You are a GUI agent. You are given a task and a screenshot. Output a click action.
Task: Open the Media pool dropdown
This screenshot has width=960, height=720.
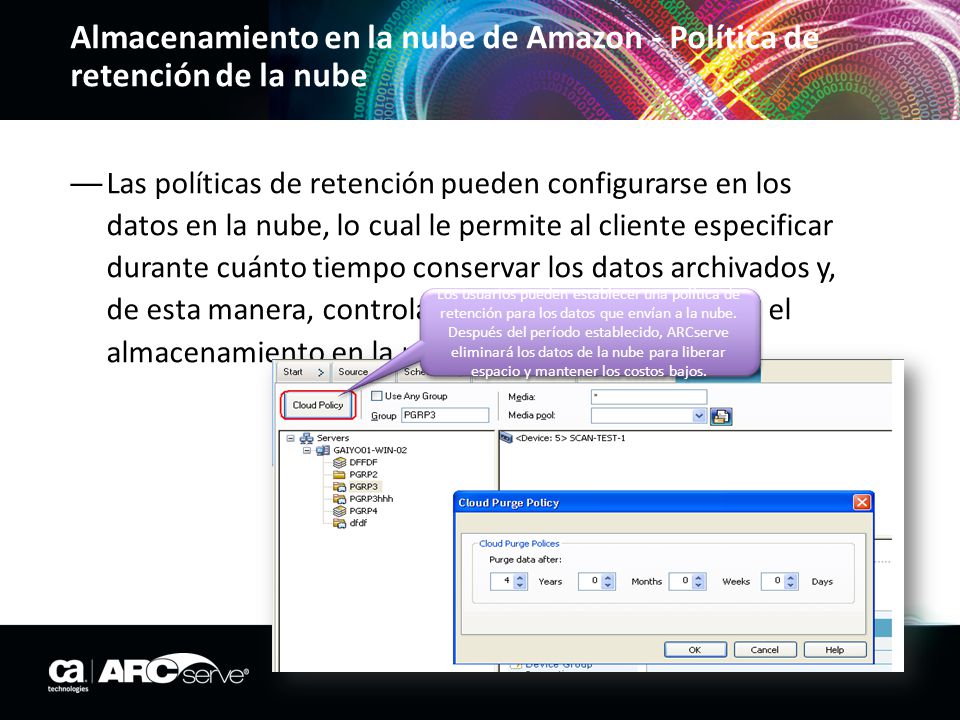point(699,416)
